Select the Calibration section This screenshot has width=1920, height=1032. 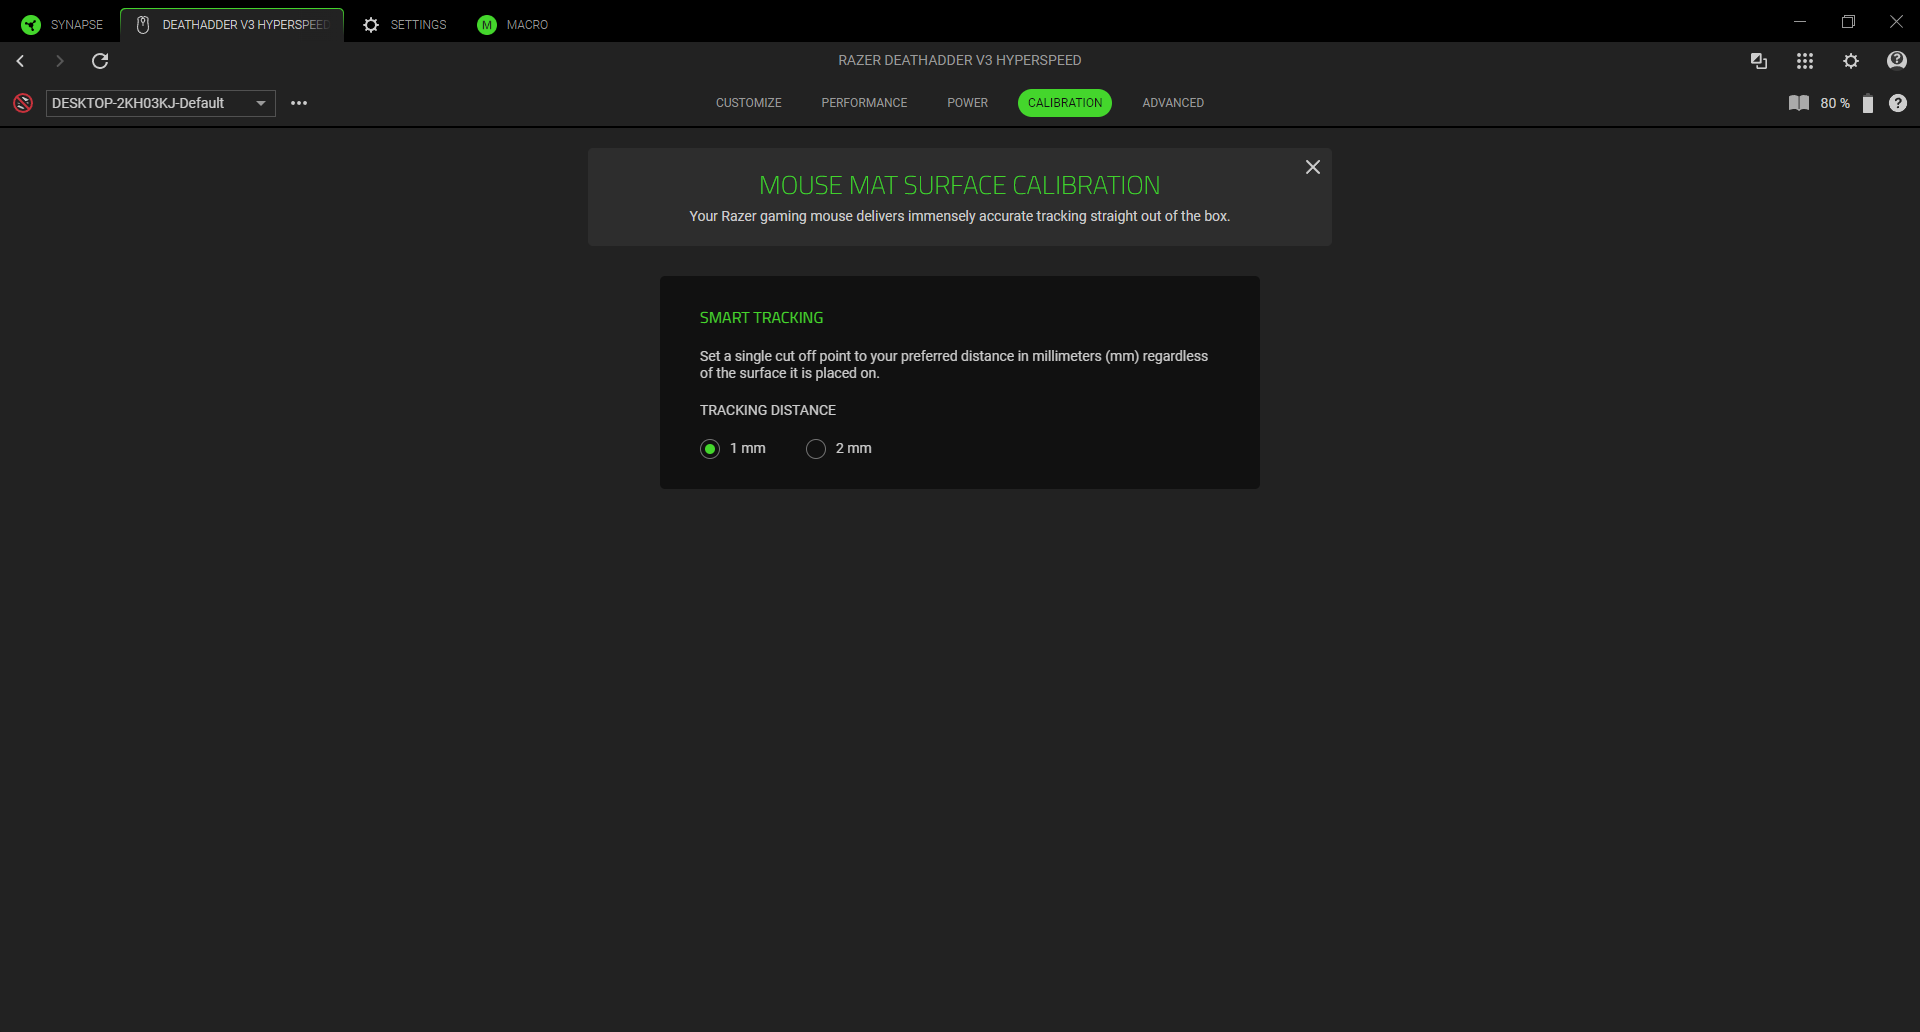click(x=1065, y=103)
